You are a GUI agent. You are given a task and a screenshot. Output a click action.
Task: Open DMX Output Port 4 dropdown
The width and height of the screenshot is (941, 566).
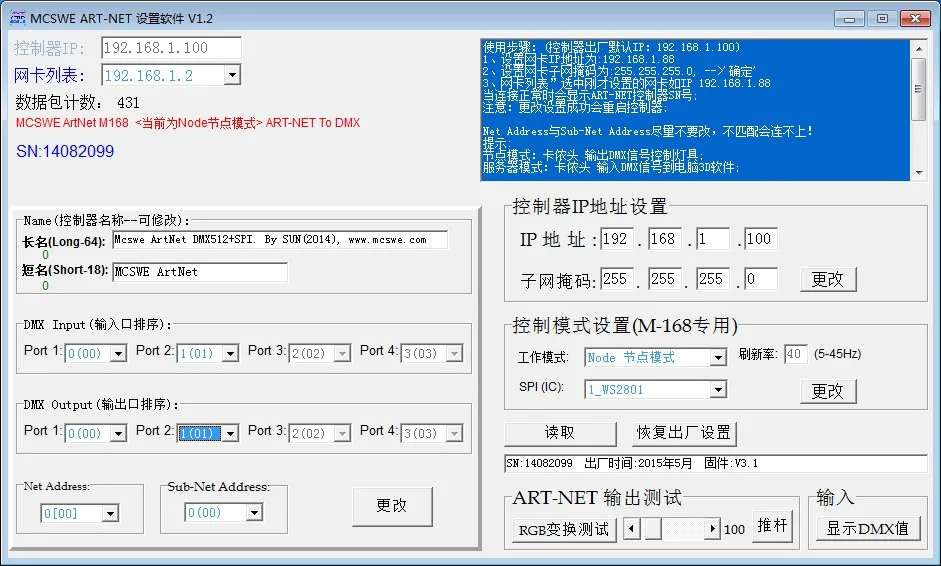click(454, 433)
